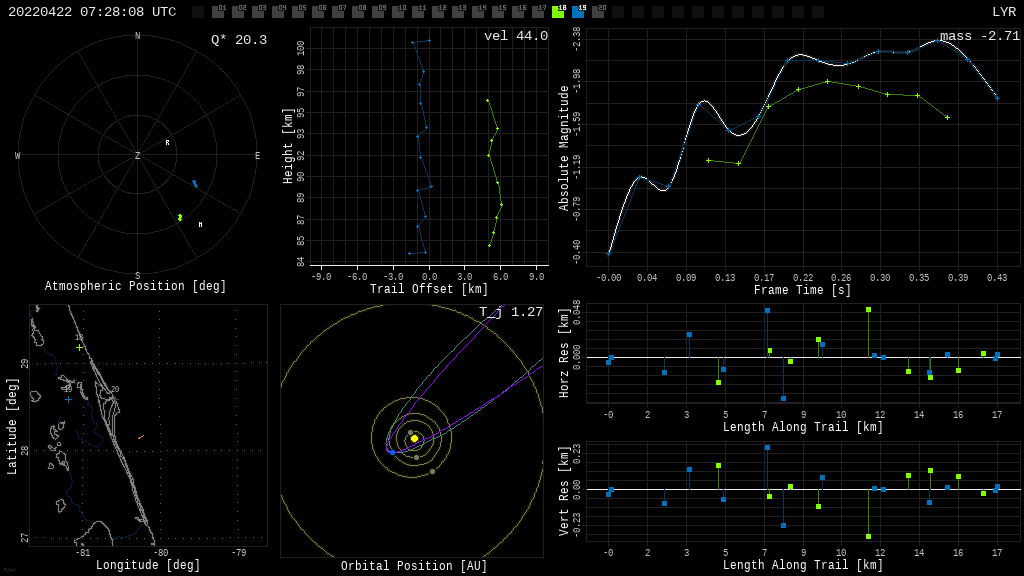Click the M marker in the polar plot

200,225
